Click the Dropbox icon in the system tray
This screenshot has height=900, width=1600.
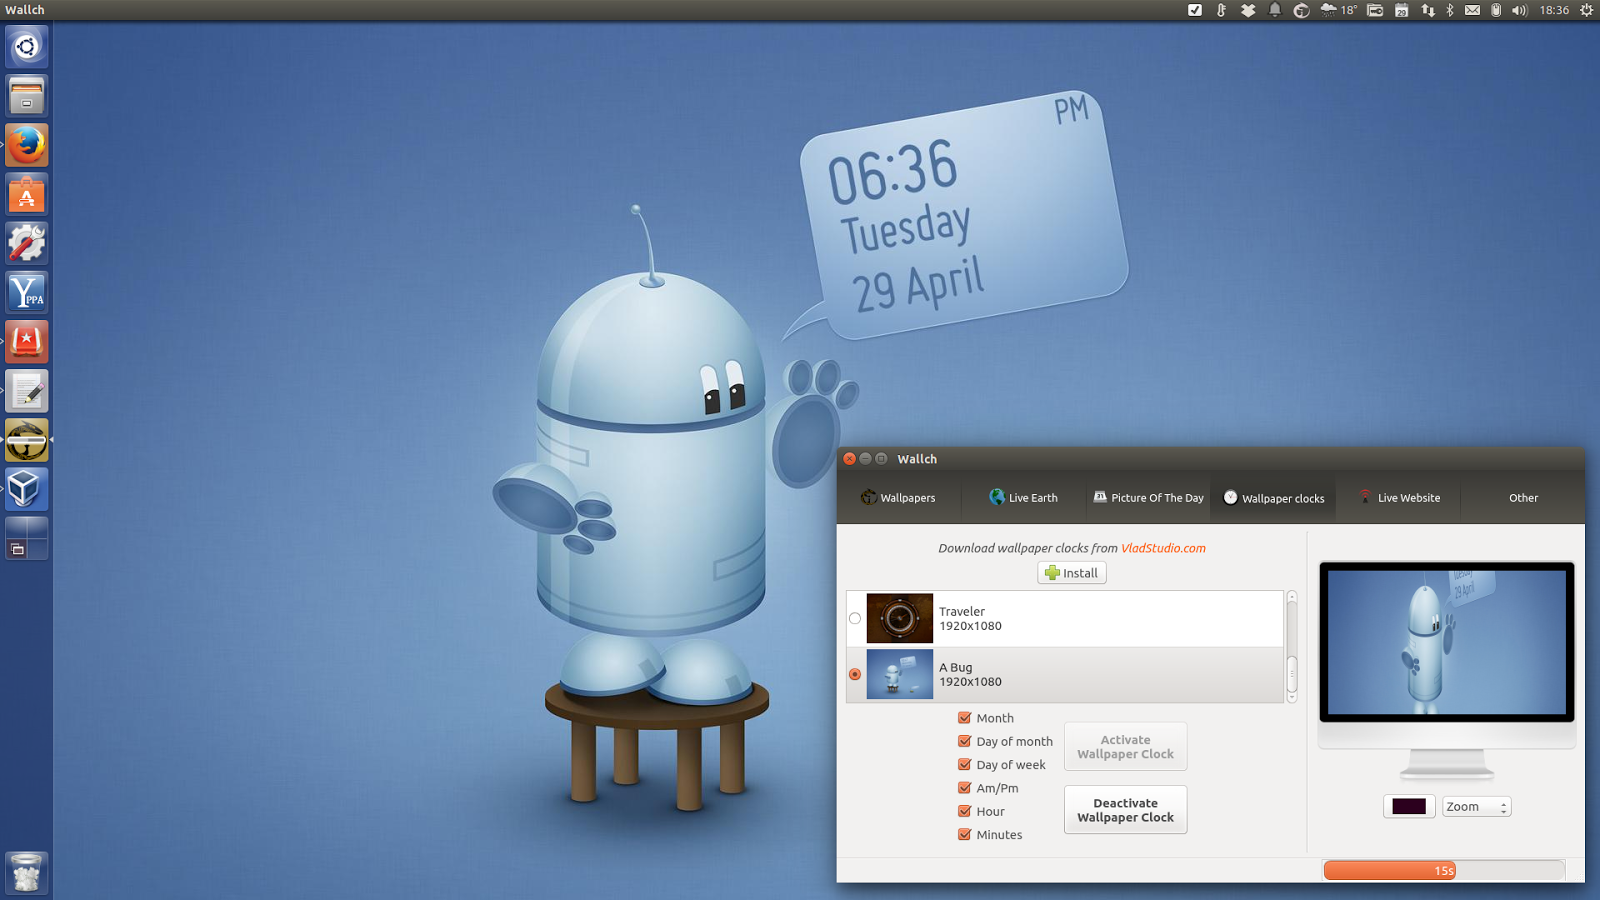point(1247,10)
